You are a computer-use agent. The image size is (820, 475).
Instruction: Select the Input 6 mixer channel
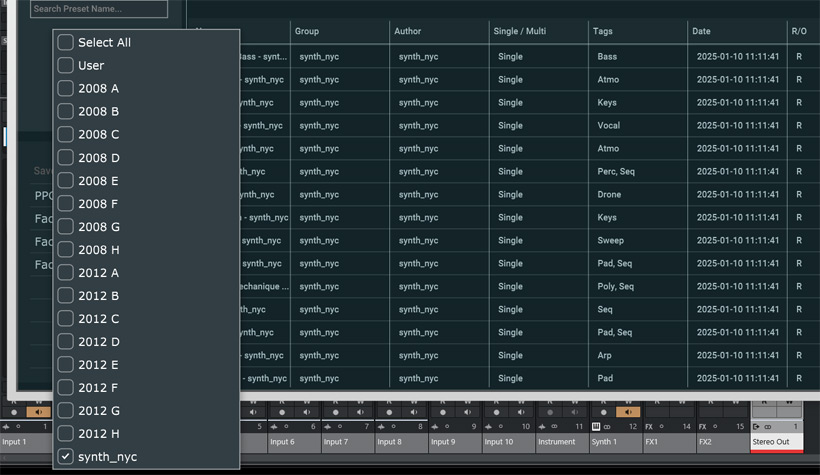[294, 442]
